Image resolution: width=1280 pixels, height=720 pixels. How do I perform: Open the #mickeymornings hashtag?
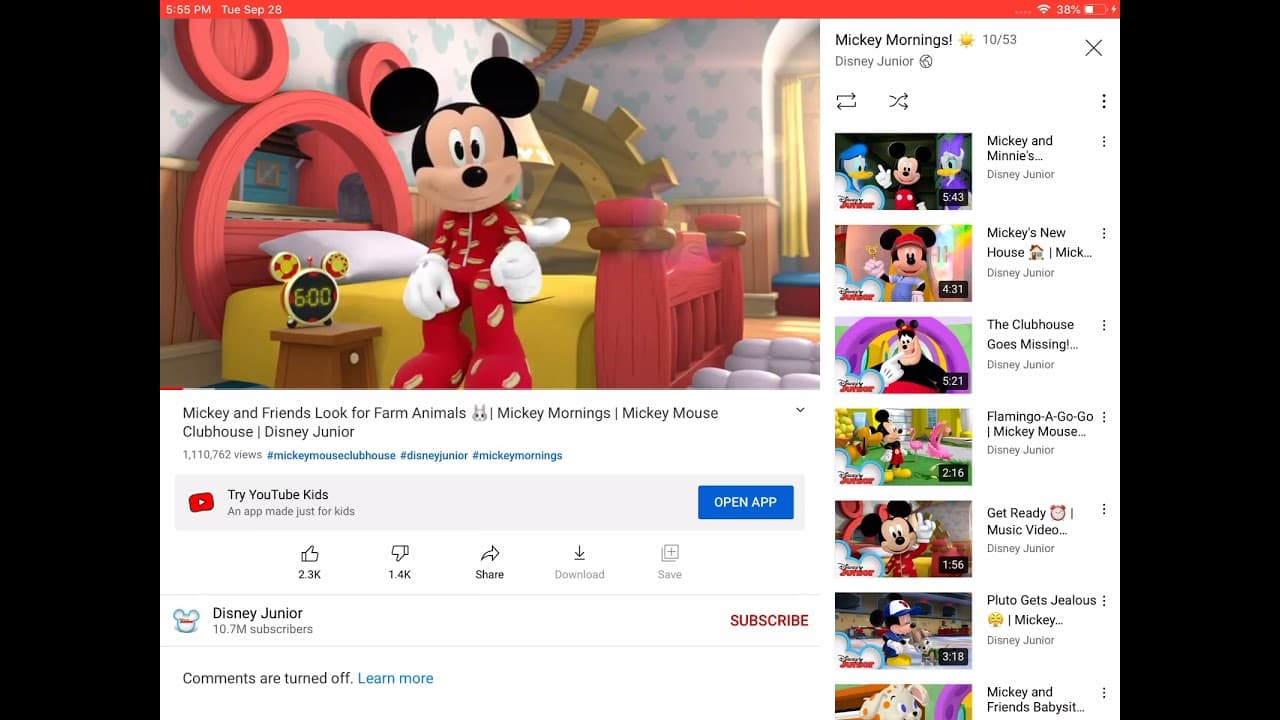(x=517, y=455)
